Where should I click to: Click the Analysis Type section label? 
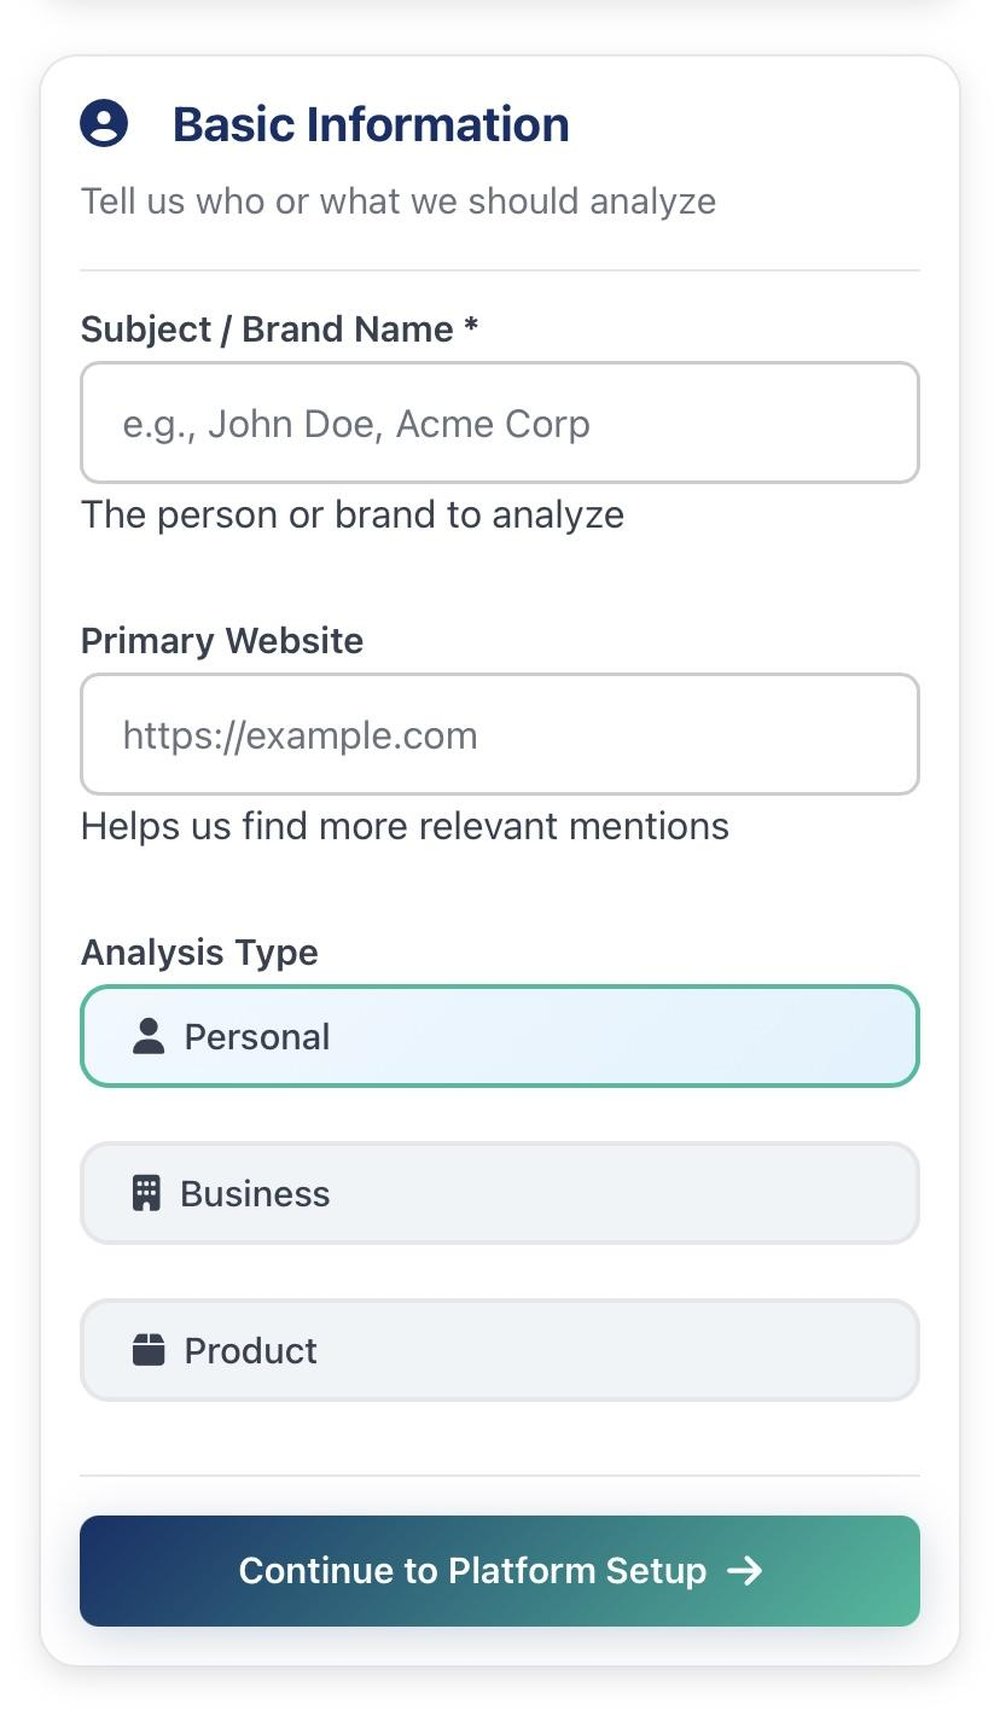(x=199, y=952)
